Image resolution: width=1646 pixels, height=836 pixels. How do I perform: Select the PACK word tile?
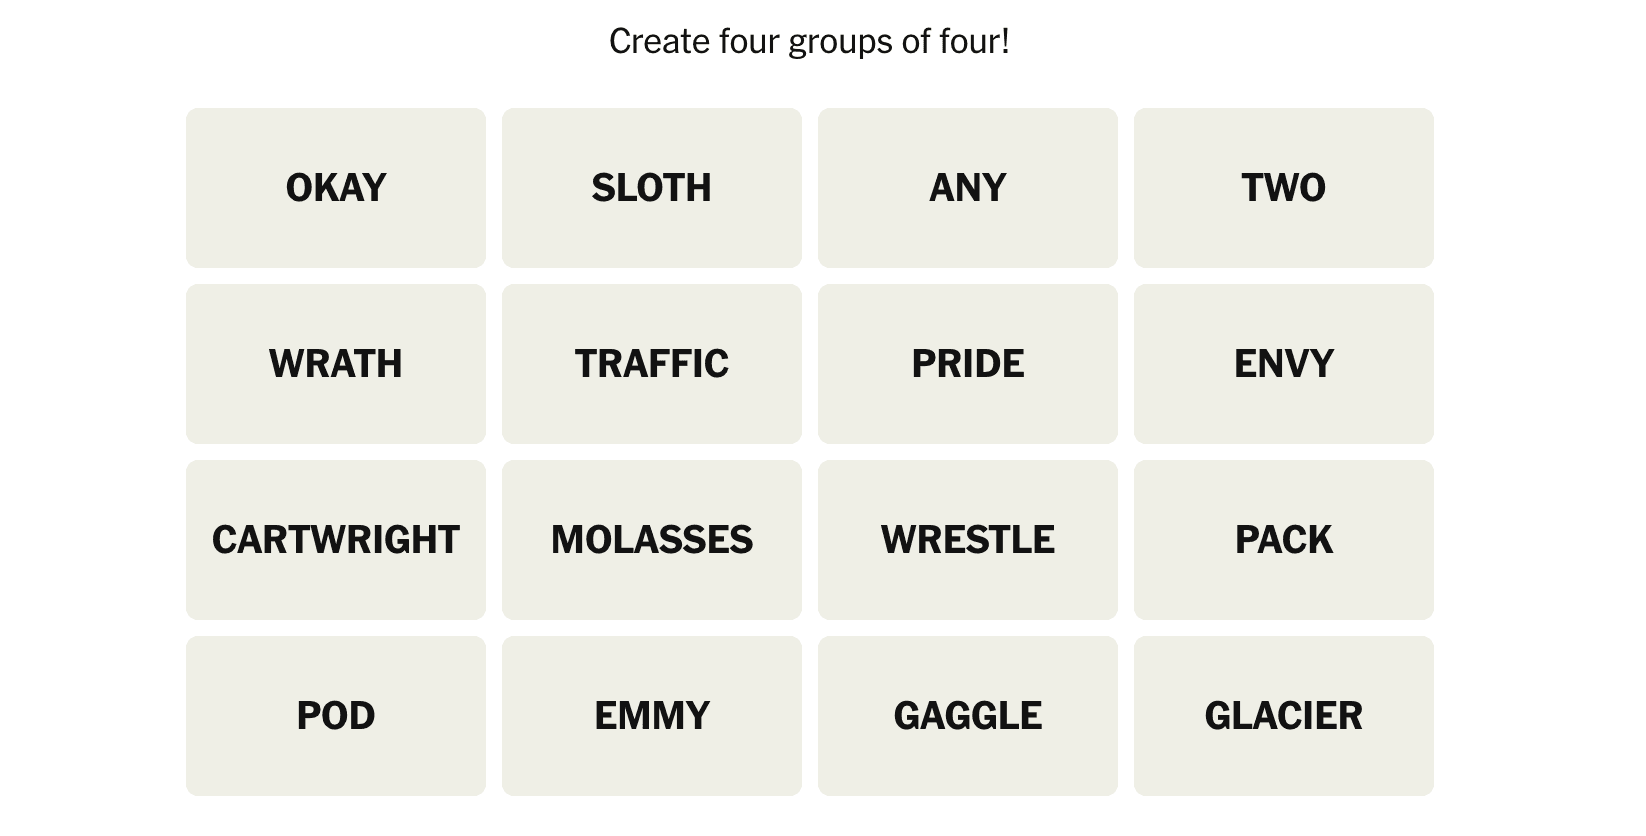point(1284,540)
